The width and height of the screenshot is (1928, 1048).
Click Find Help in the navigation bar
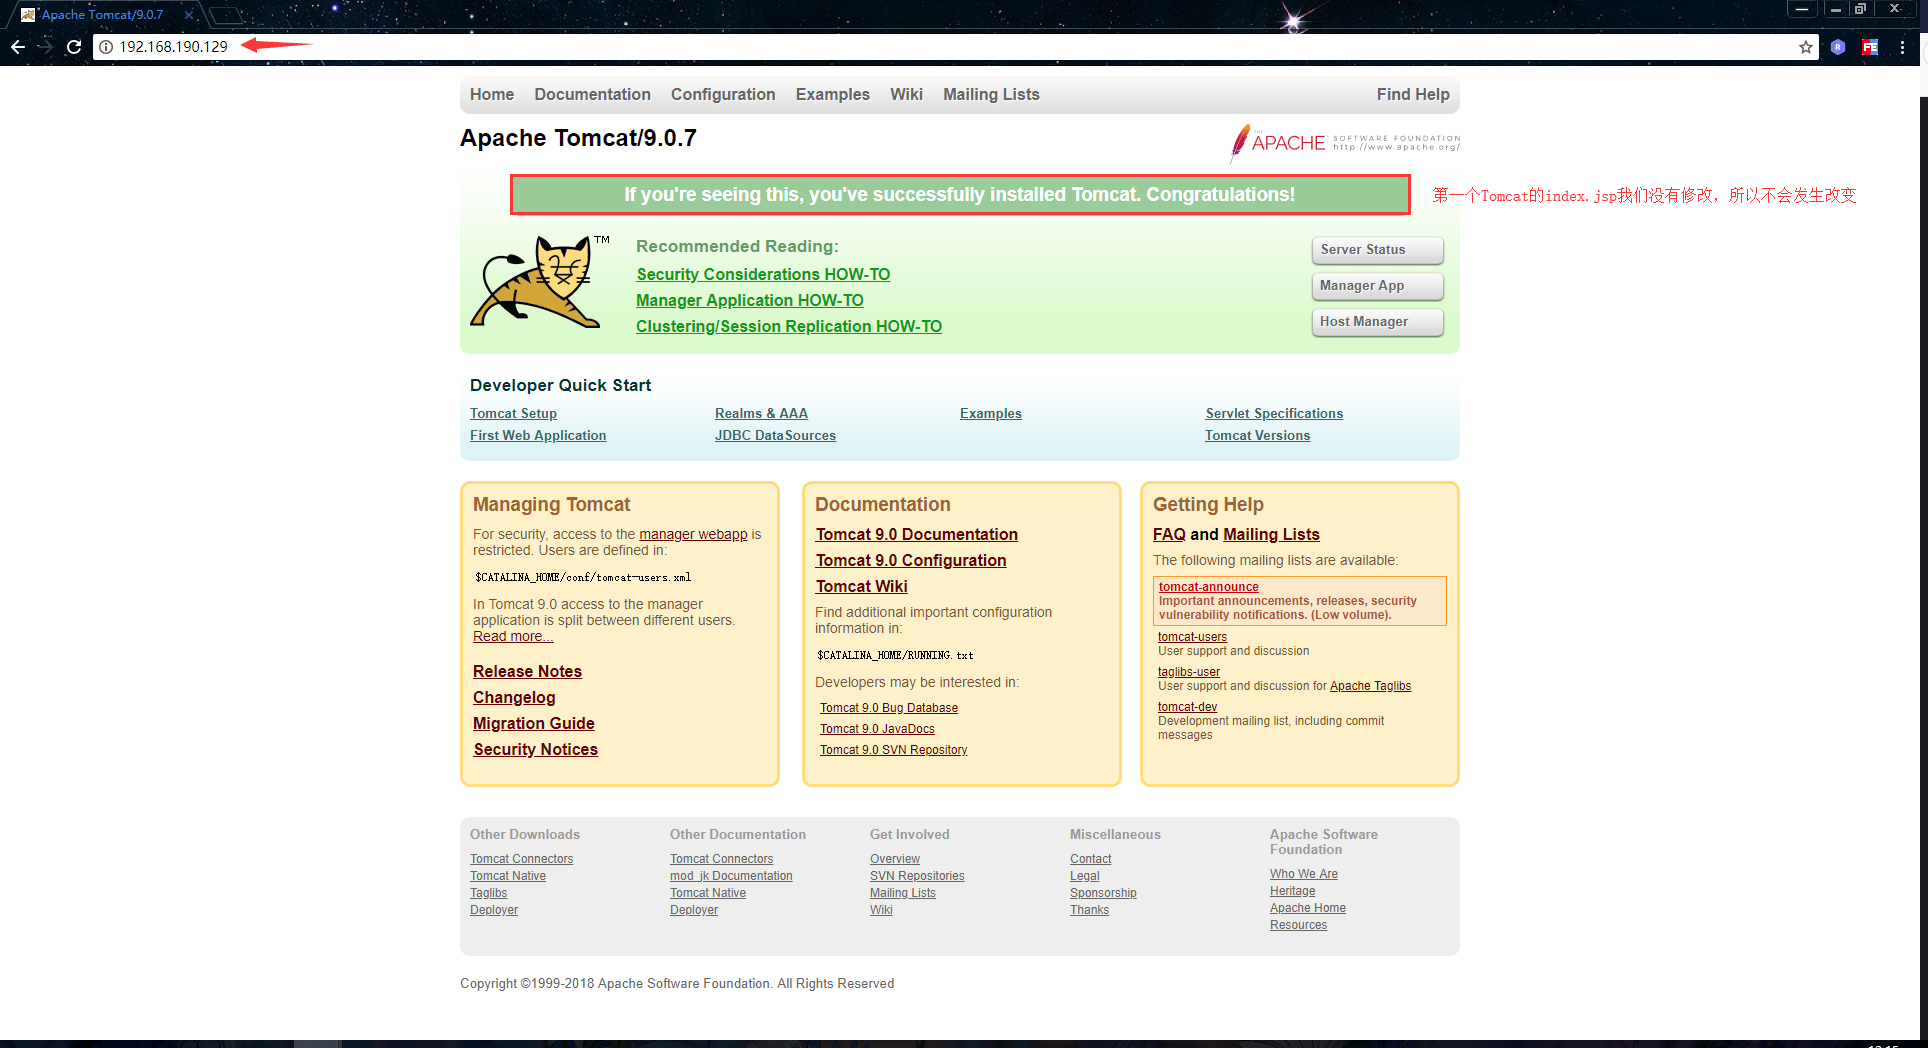click(x=1413, y=94)
